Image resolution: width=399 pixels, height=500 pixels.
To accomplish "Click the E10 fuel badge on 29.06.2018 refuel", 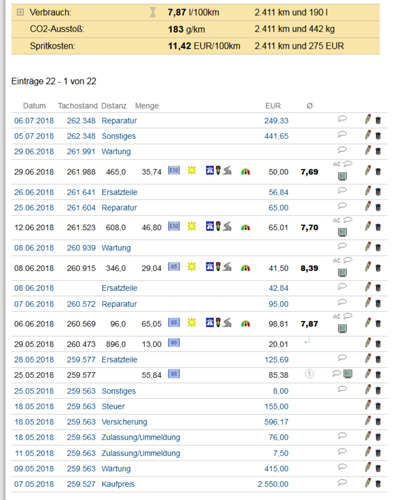I will click(174, 170).
